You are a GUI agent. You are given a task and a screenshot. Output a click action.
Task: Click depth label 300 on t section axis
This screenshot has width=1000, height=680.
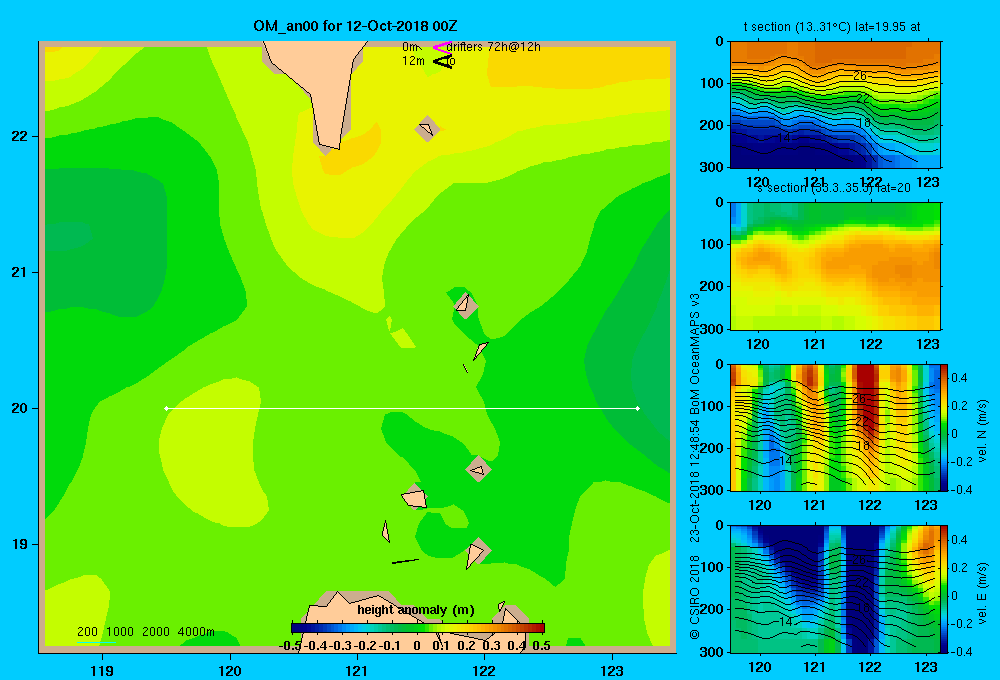pyautogui.click(x=714, y=167)
